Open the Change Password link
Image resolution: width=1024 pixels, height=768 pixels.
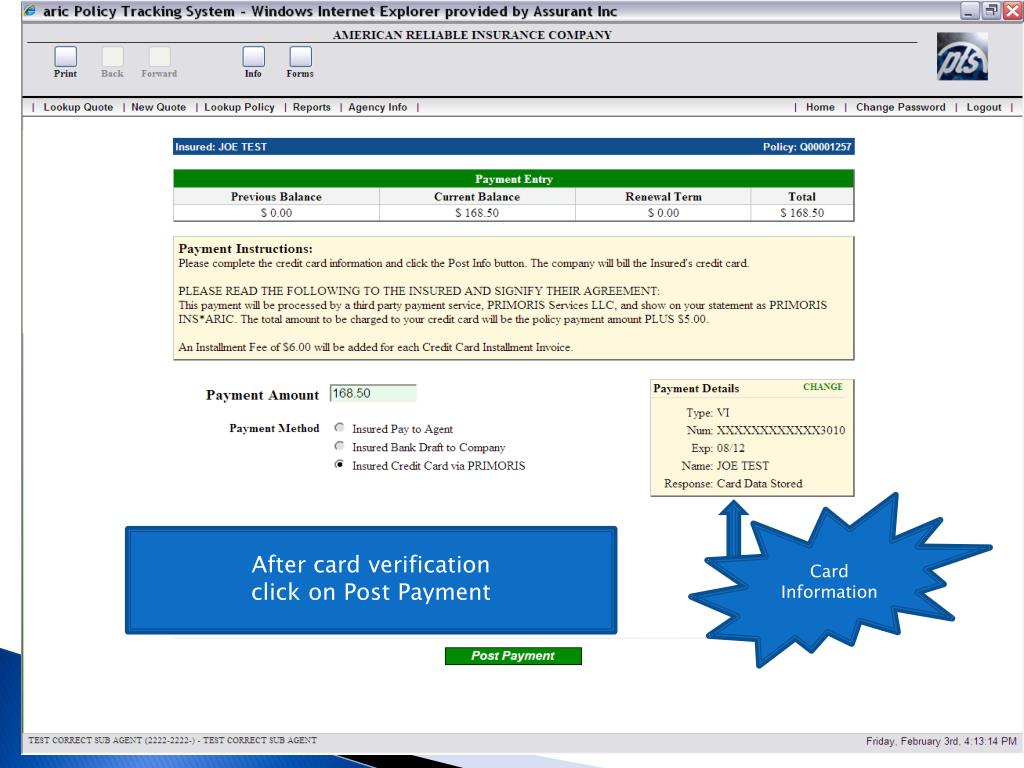coord(901,107)
